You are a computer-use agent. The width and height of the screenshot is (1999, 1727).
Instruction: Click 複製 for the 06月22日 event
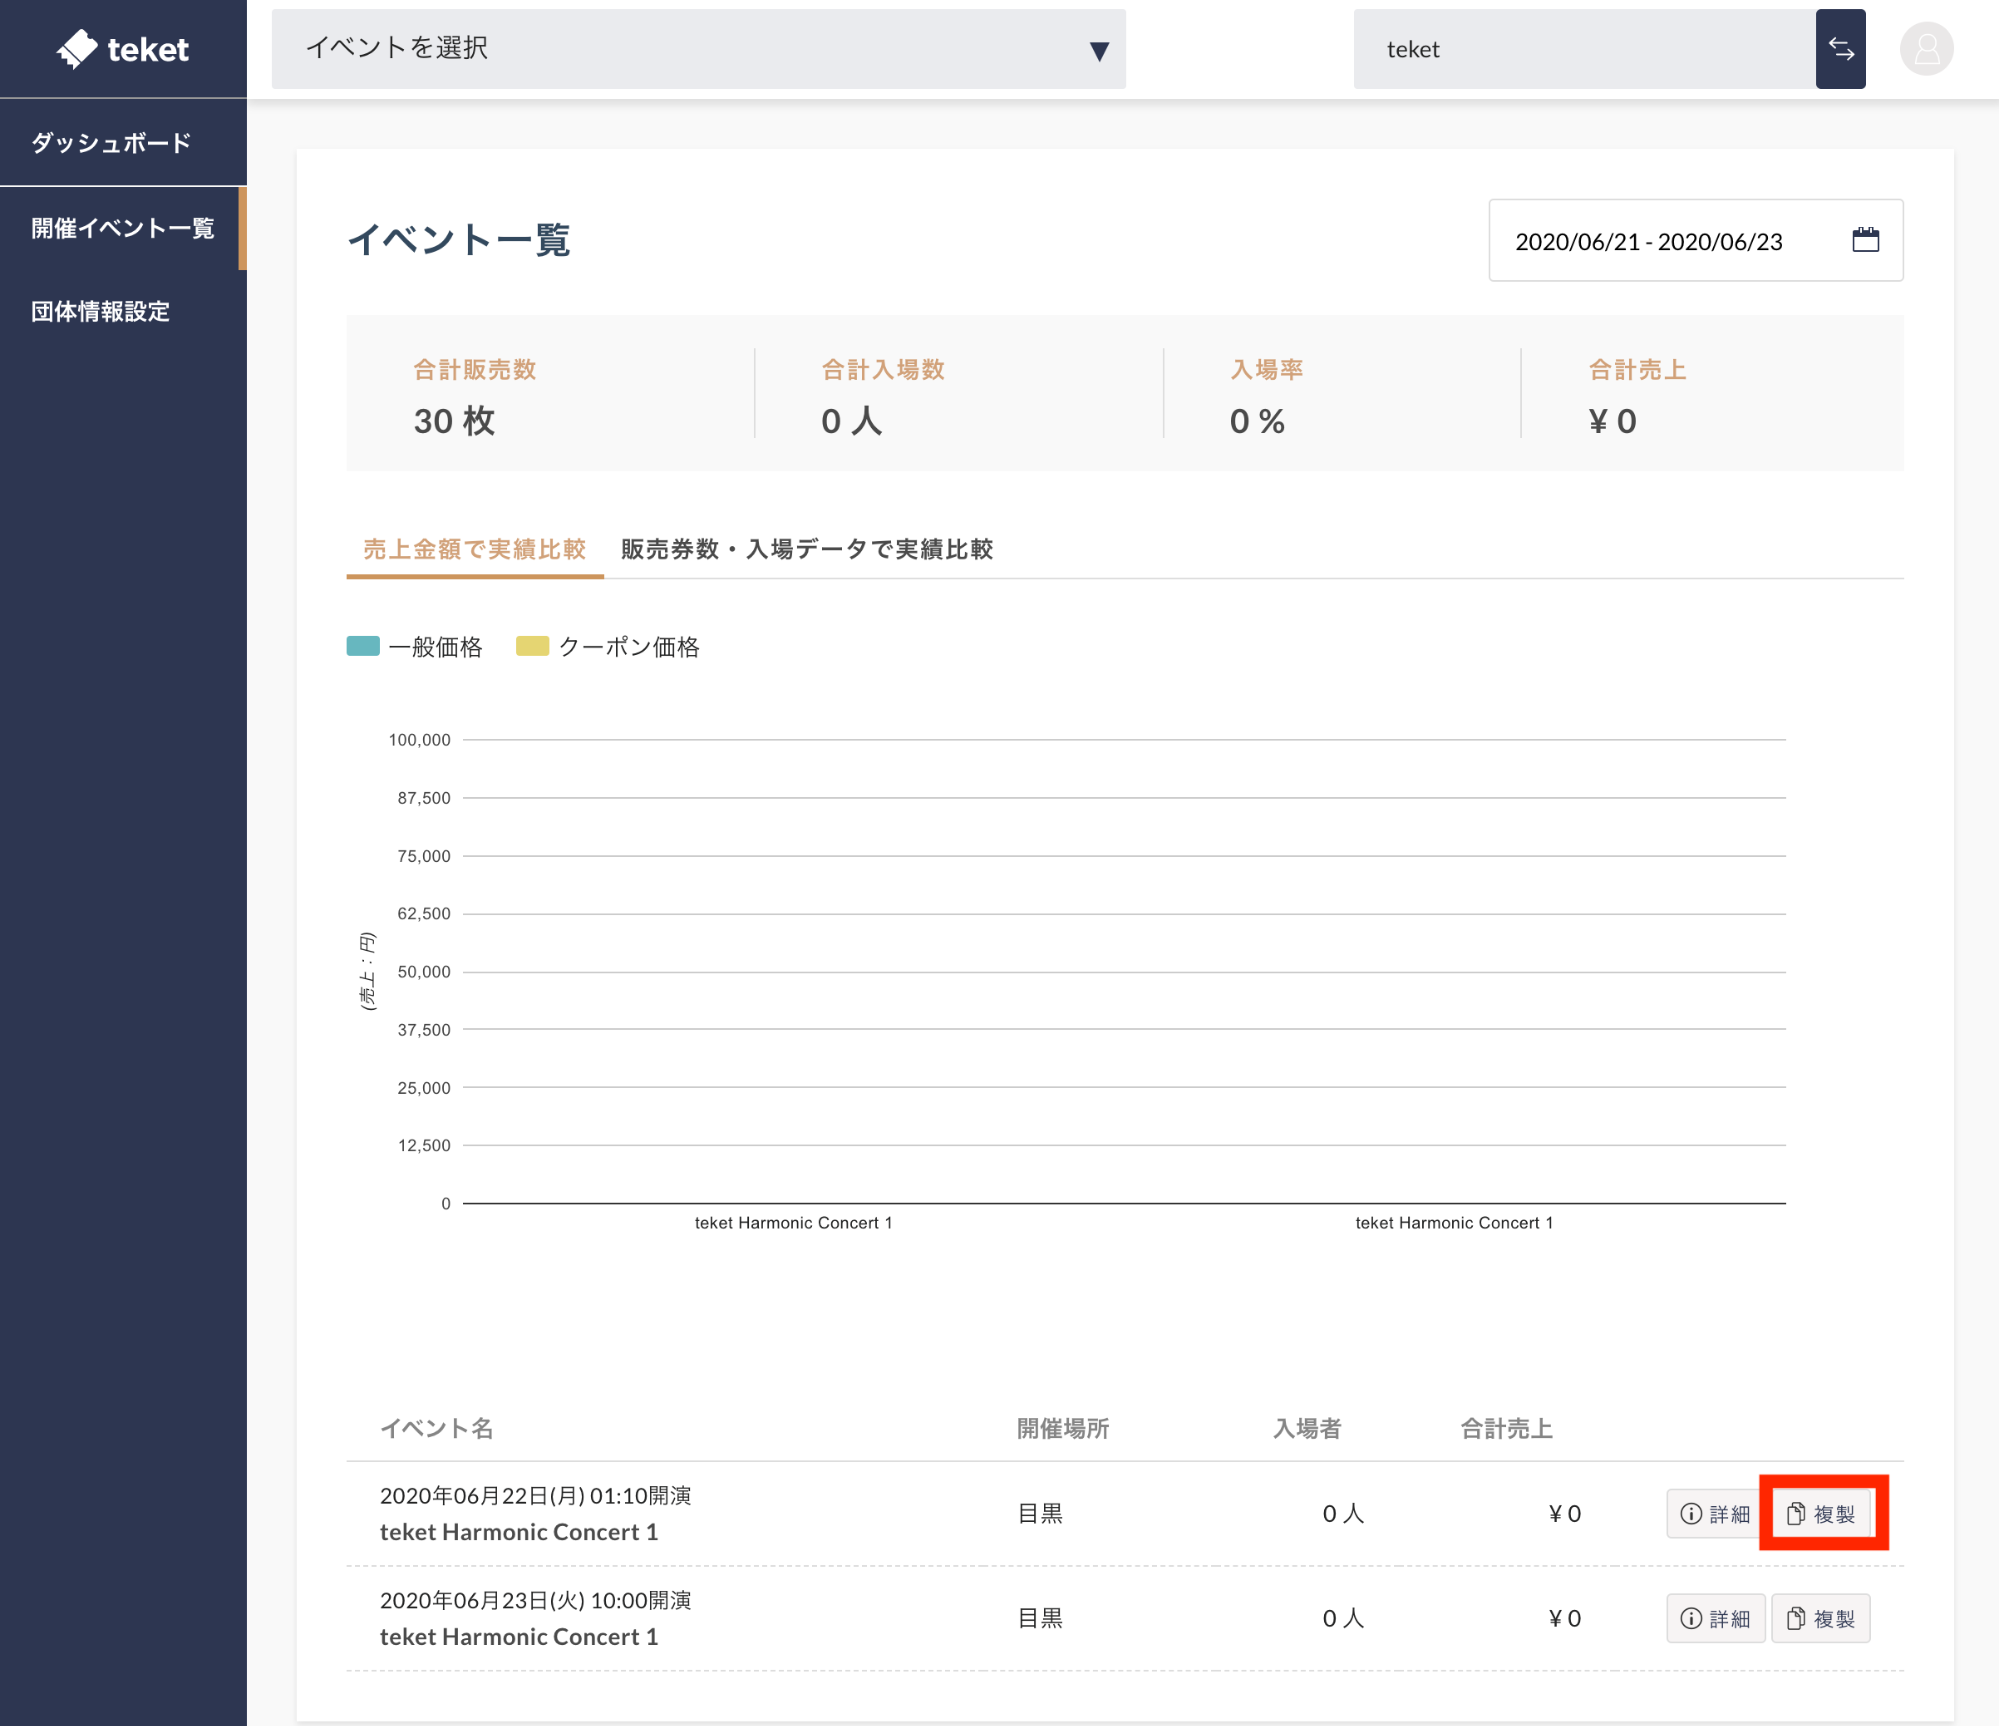(x=1821, y=1513)
